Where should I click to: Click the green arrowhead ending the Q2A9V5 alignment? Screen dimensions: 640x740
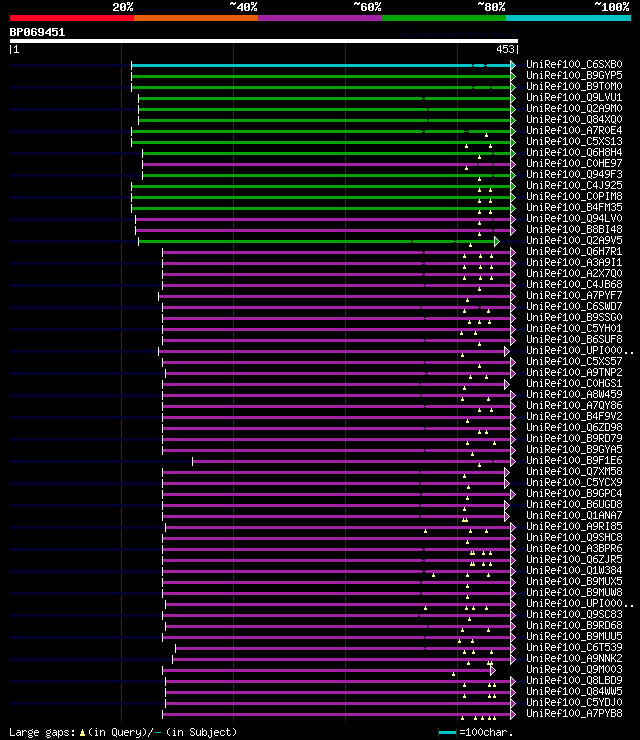[x=497, y=242]
